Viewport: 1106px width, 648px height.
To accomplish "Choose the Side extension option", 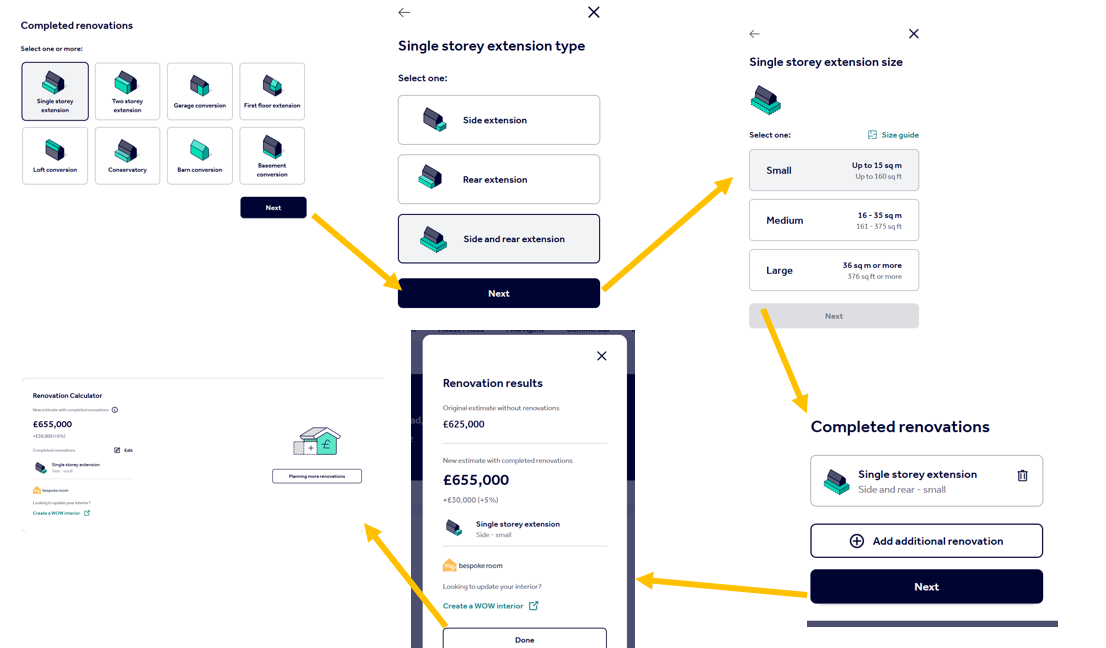I will tap(499, 120).
